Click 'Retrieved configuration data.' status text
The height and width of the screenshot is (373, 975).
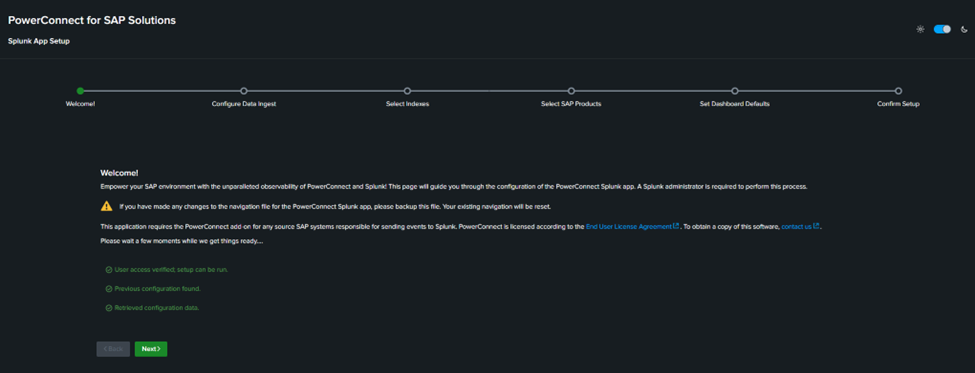point(157,308)
